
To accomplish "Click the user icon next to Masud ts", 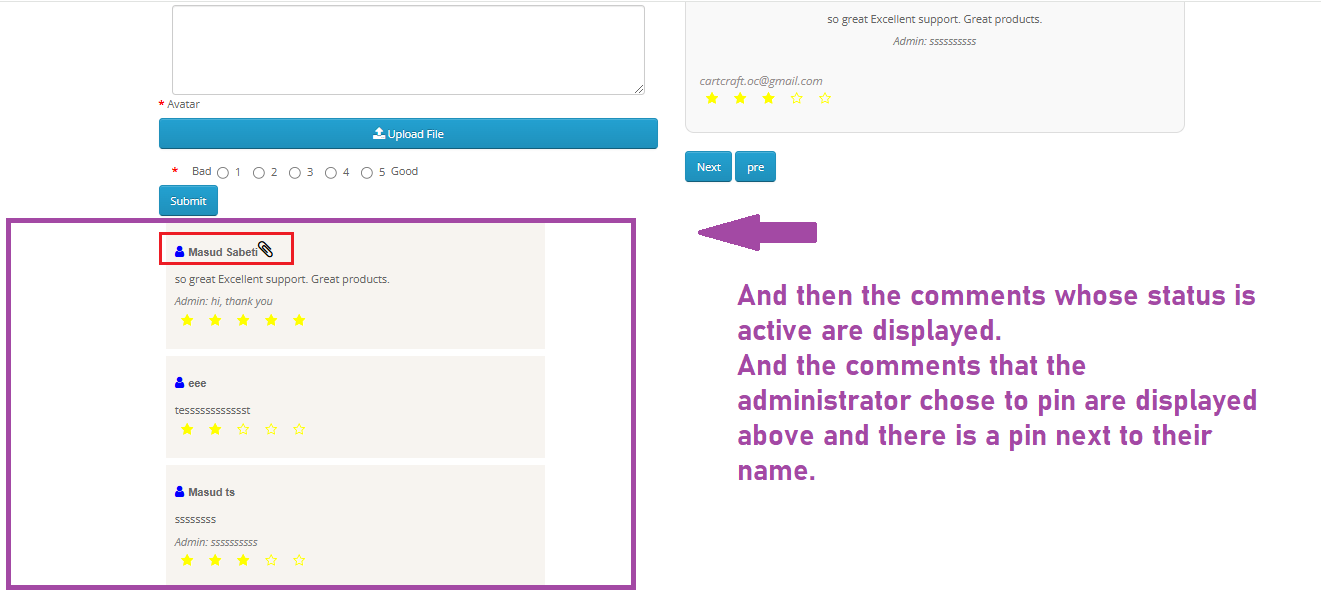I will pos(180,492).
